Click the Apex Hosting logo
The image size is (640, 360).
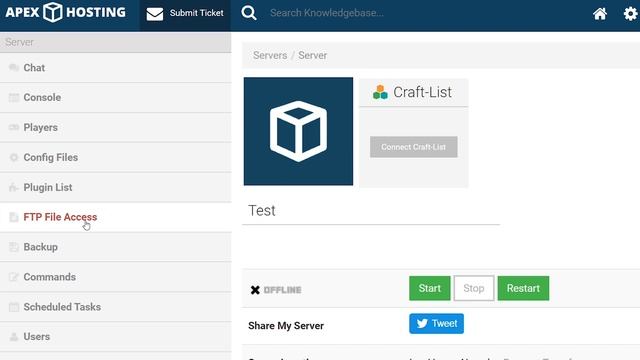(x=65, y=12)
